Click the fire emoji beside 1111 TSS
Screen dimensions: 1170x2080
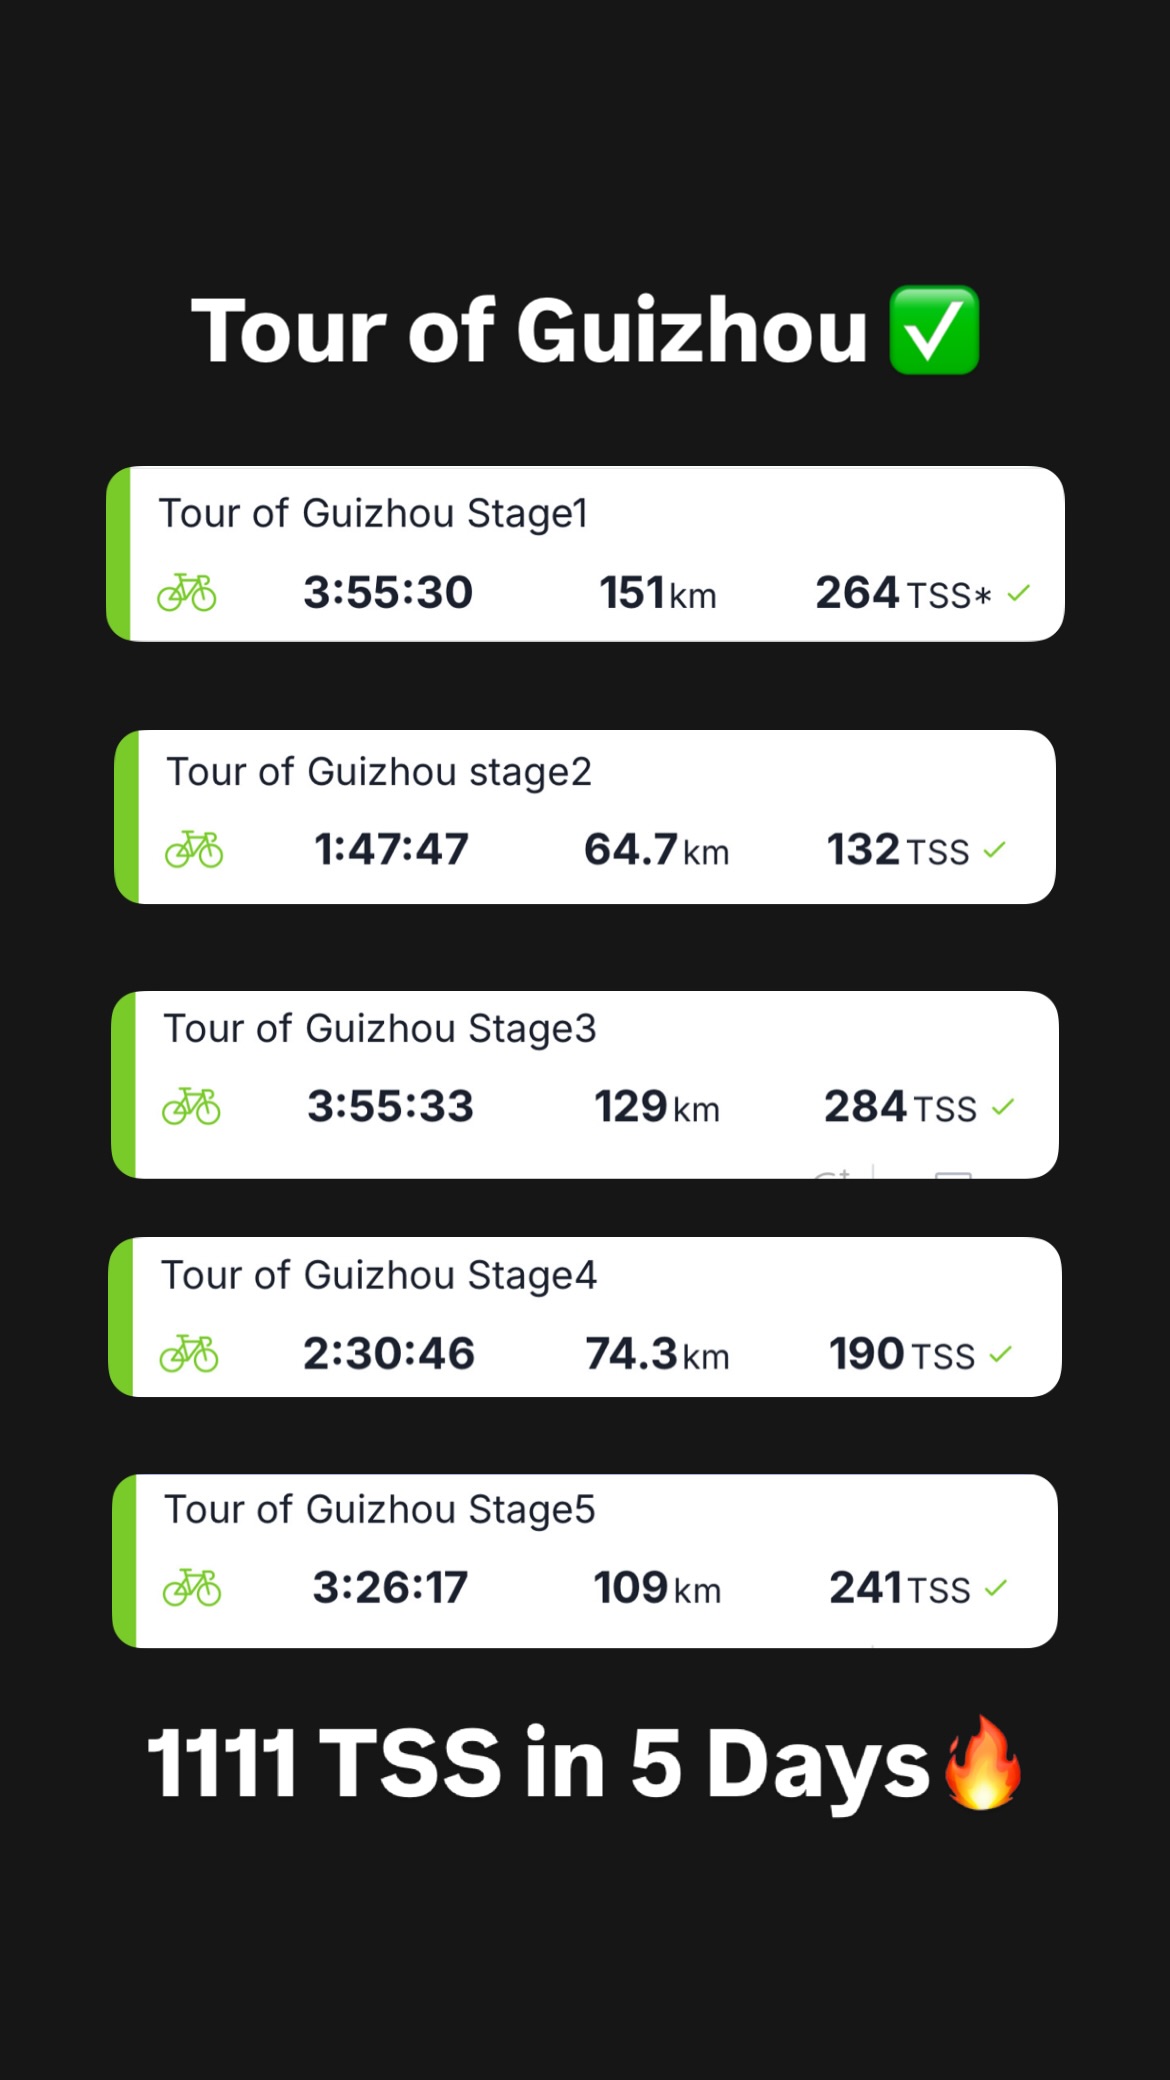(x=984, y=1763)
